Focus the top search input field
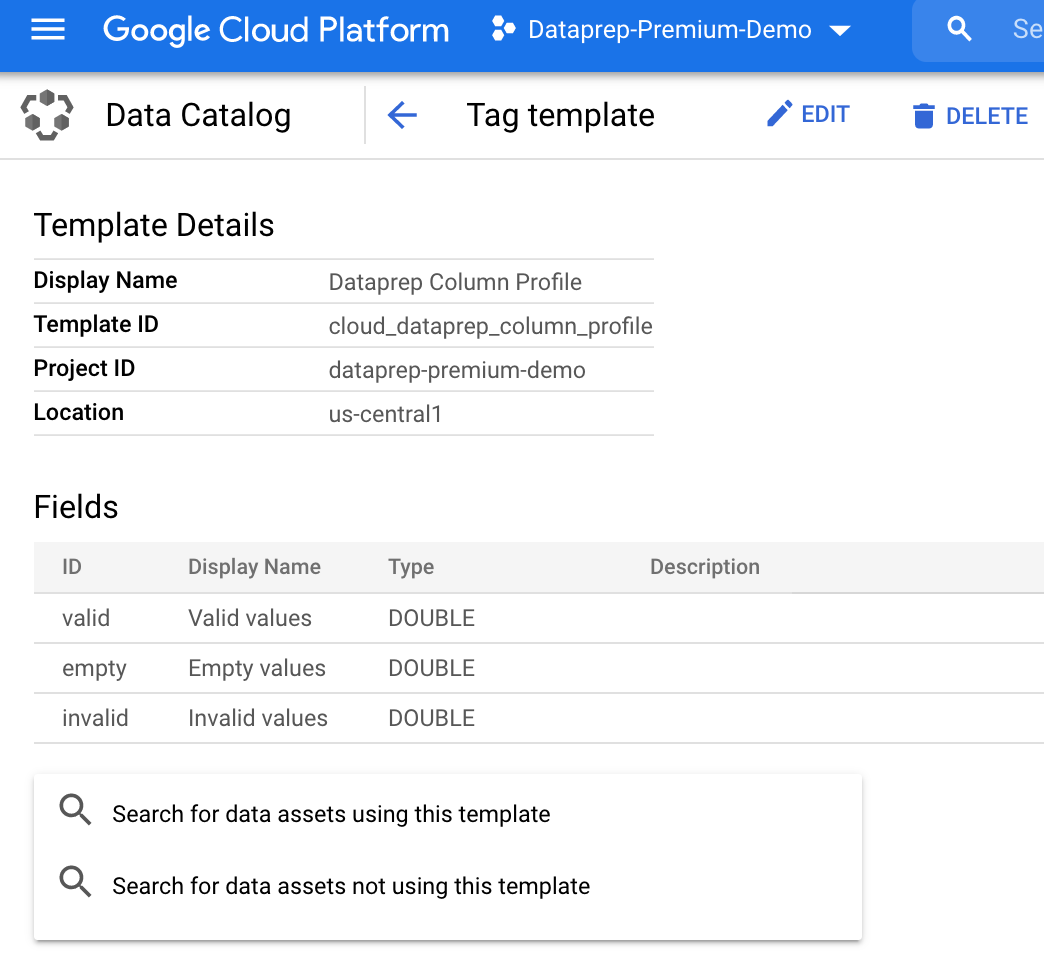The width and height of the screenshot is (1044, 956). pyautogui.click(x=978, y=31)
